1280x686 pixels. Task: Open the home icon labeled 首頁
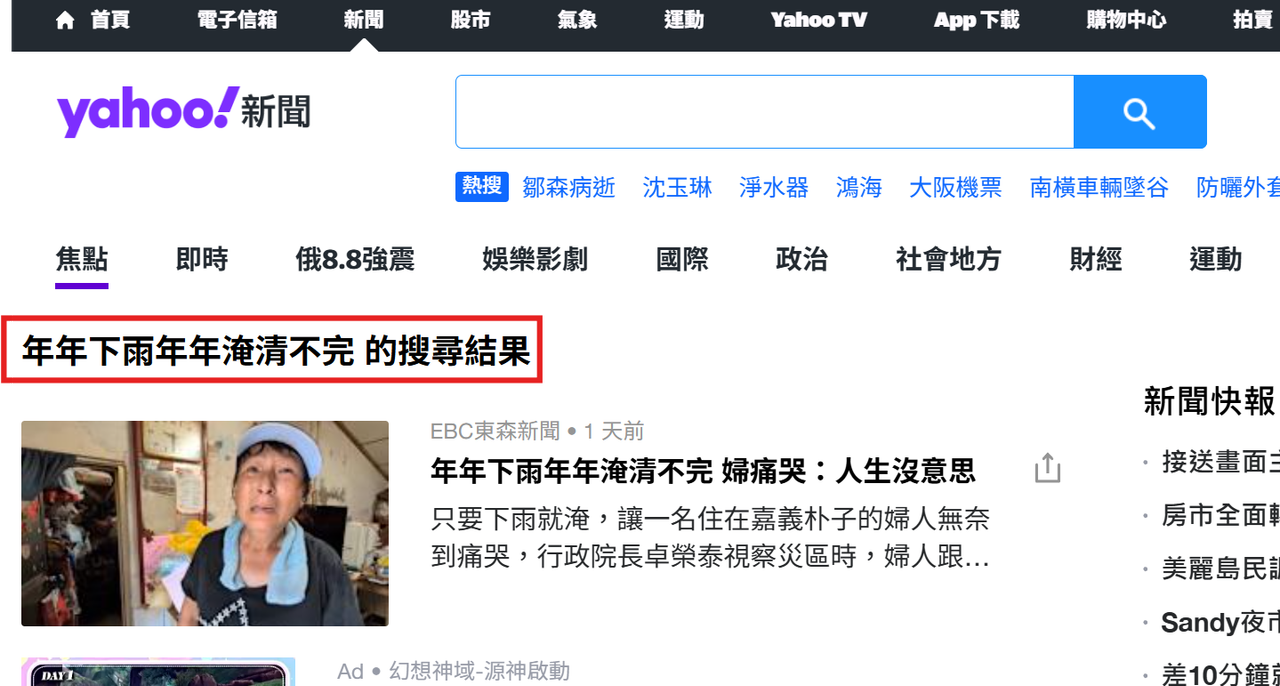pos(92,20)
